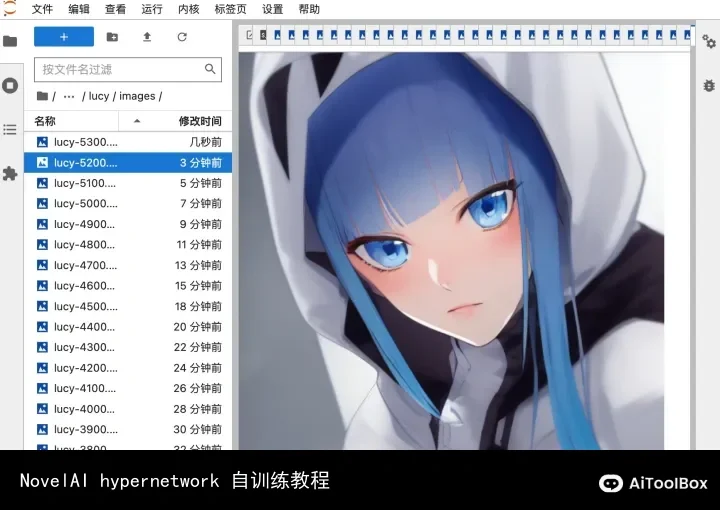Select file lucy-4400 in the list
This screenshot has height=510, width=720.
[x=128, y=327]
